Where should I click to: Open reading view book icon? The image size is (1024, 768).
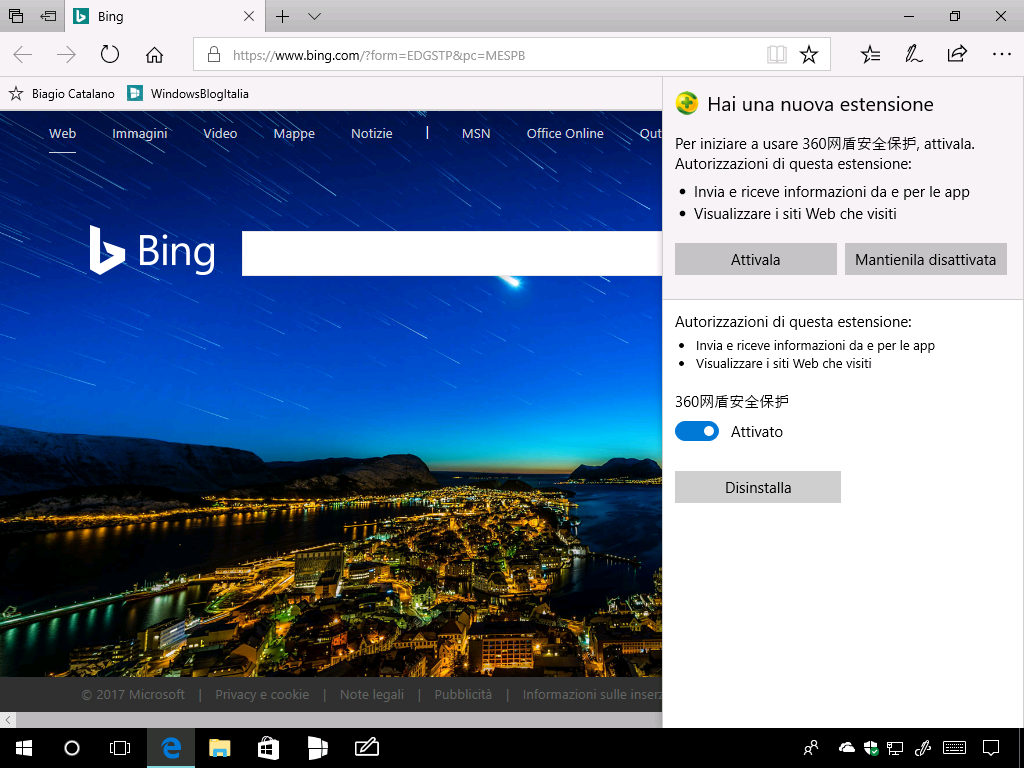pos(776,54)
